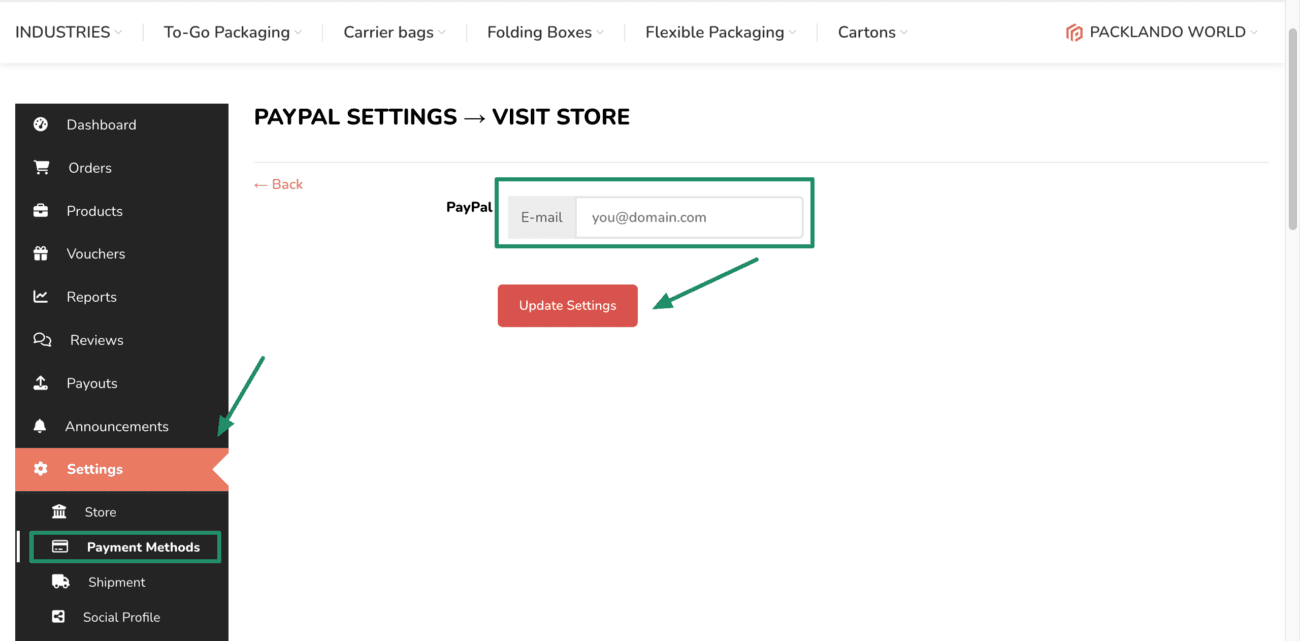Viewport: 1300px width, 641px height.
Task: Open Announcements in the sidebar
Action: (x=122, y=426)
